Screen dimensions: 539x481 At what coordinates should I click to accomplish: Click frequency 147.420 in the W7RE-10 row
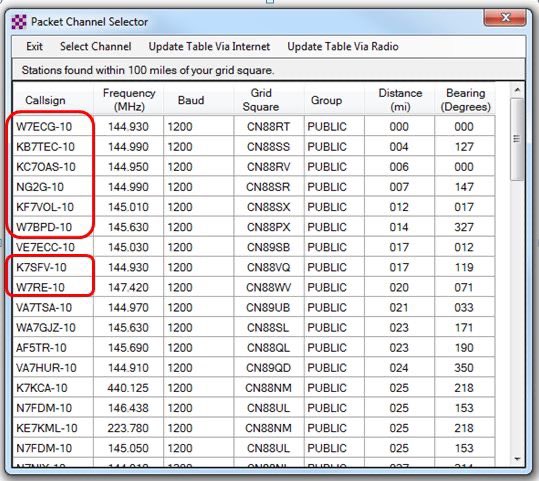(128, 287)
